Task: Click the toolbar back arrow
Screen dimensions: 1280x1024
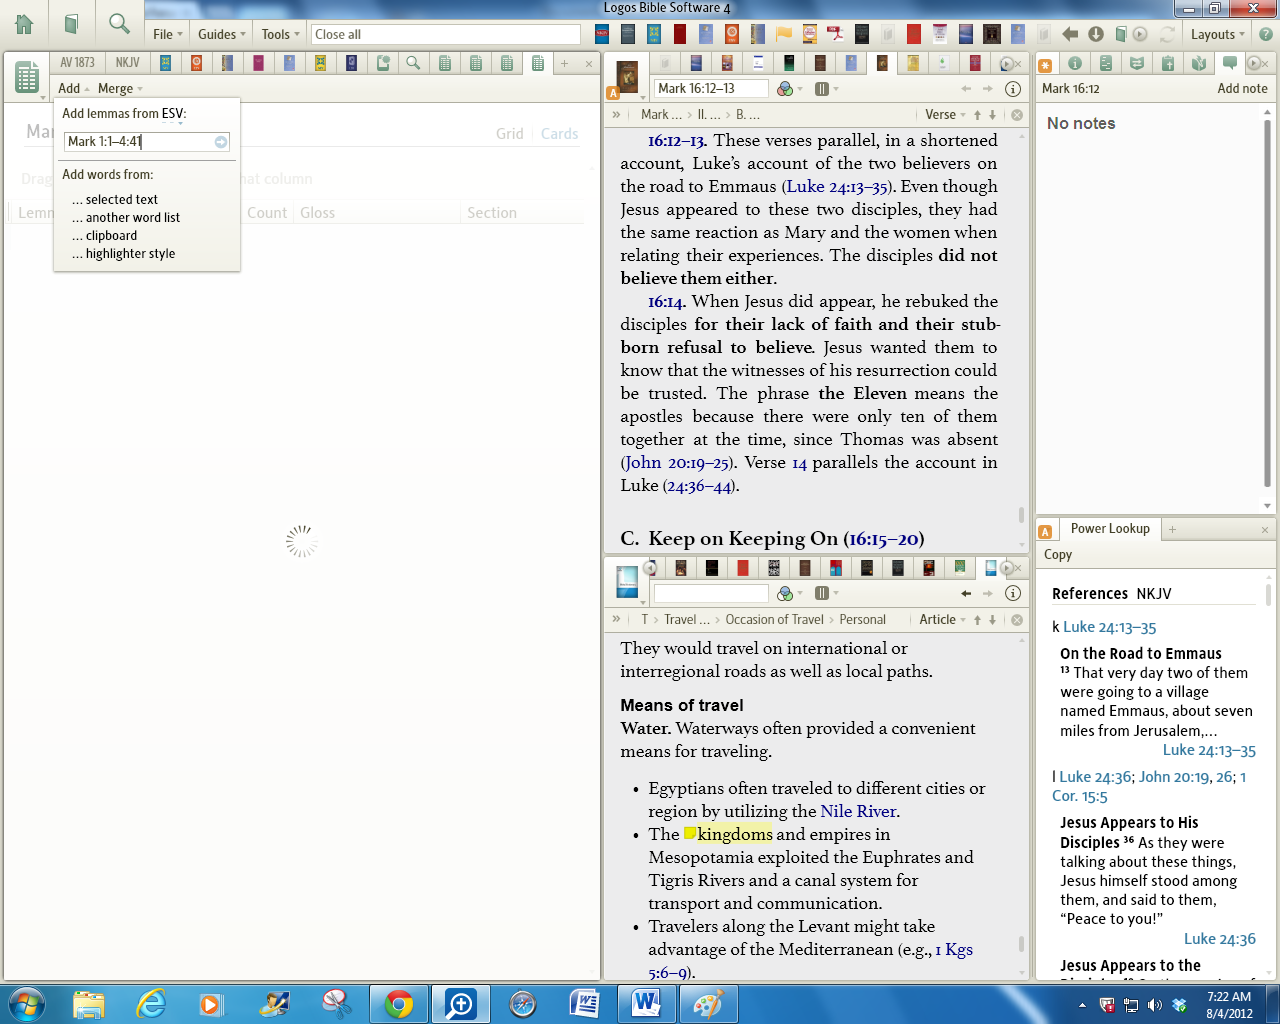Action: (x=1070, y=34)
